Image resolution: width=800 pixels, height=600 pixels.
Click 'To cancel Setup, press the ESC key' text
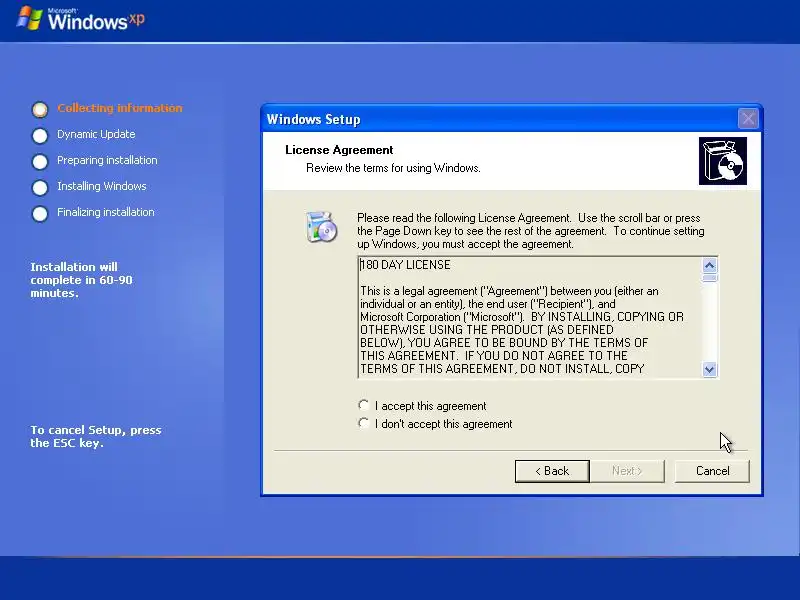[x=95, y=436]
